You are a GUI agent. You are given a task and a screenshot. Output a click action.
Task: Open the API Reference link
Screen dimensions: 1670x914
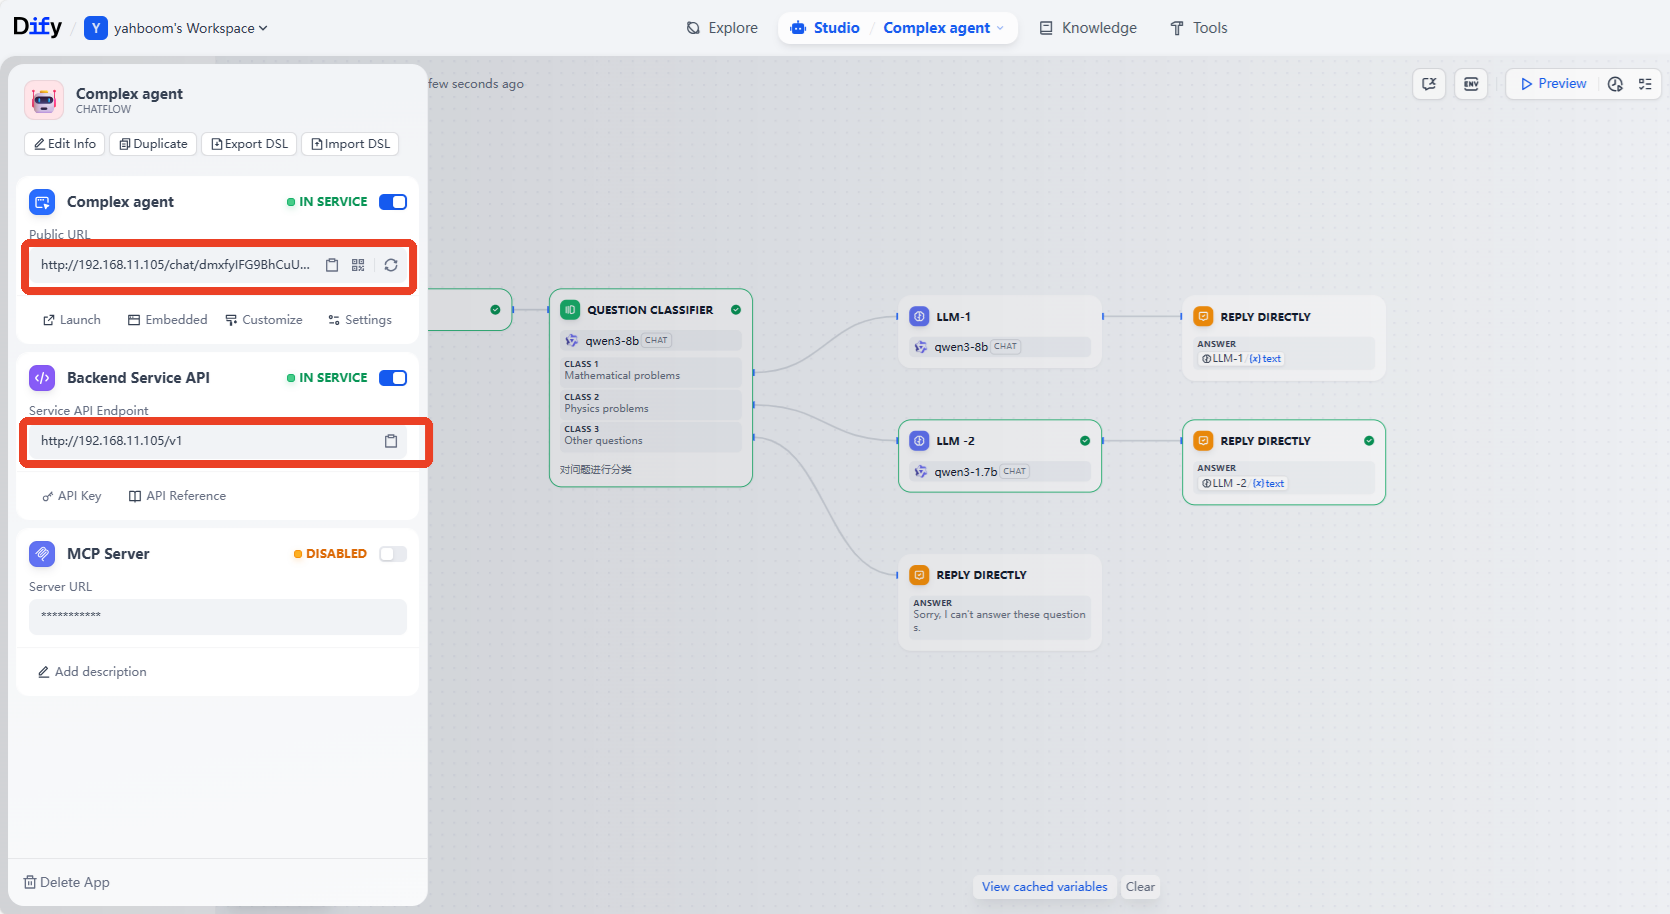177,496
